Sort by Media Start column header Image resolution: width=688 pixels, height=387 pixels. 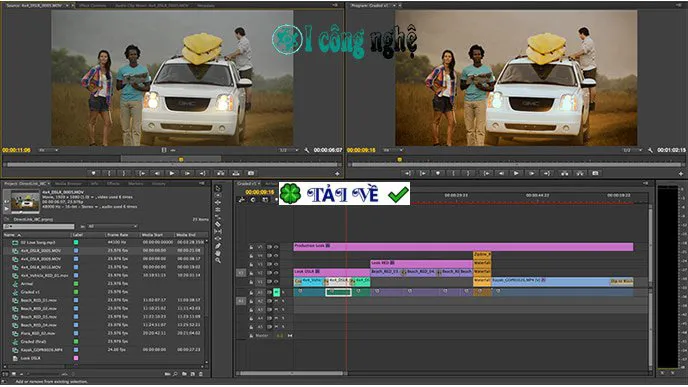tap(152, 235)
